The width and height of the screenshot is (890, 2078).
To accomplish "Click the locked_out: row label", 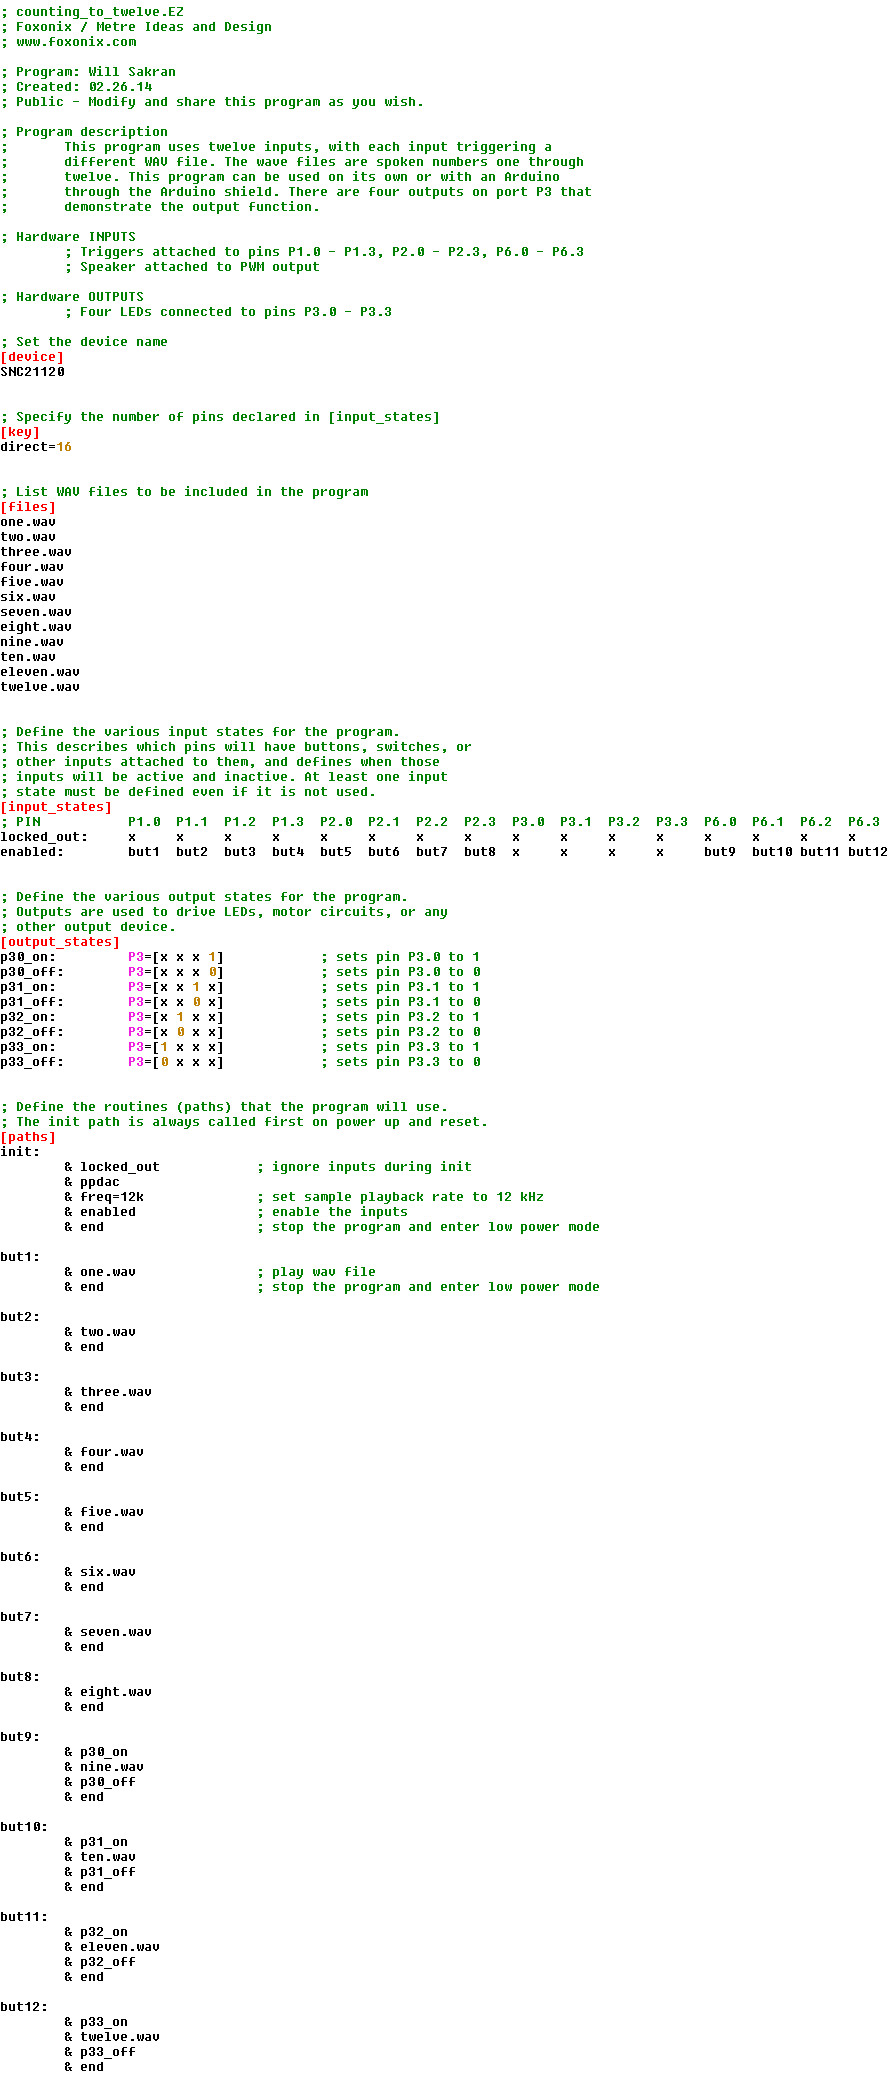I will [x=44, y=837].
